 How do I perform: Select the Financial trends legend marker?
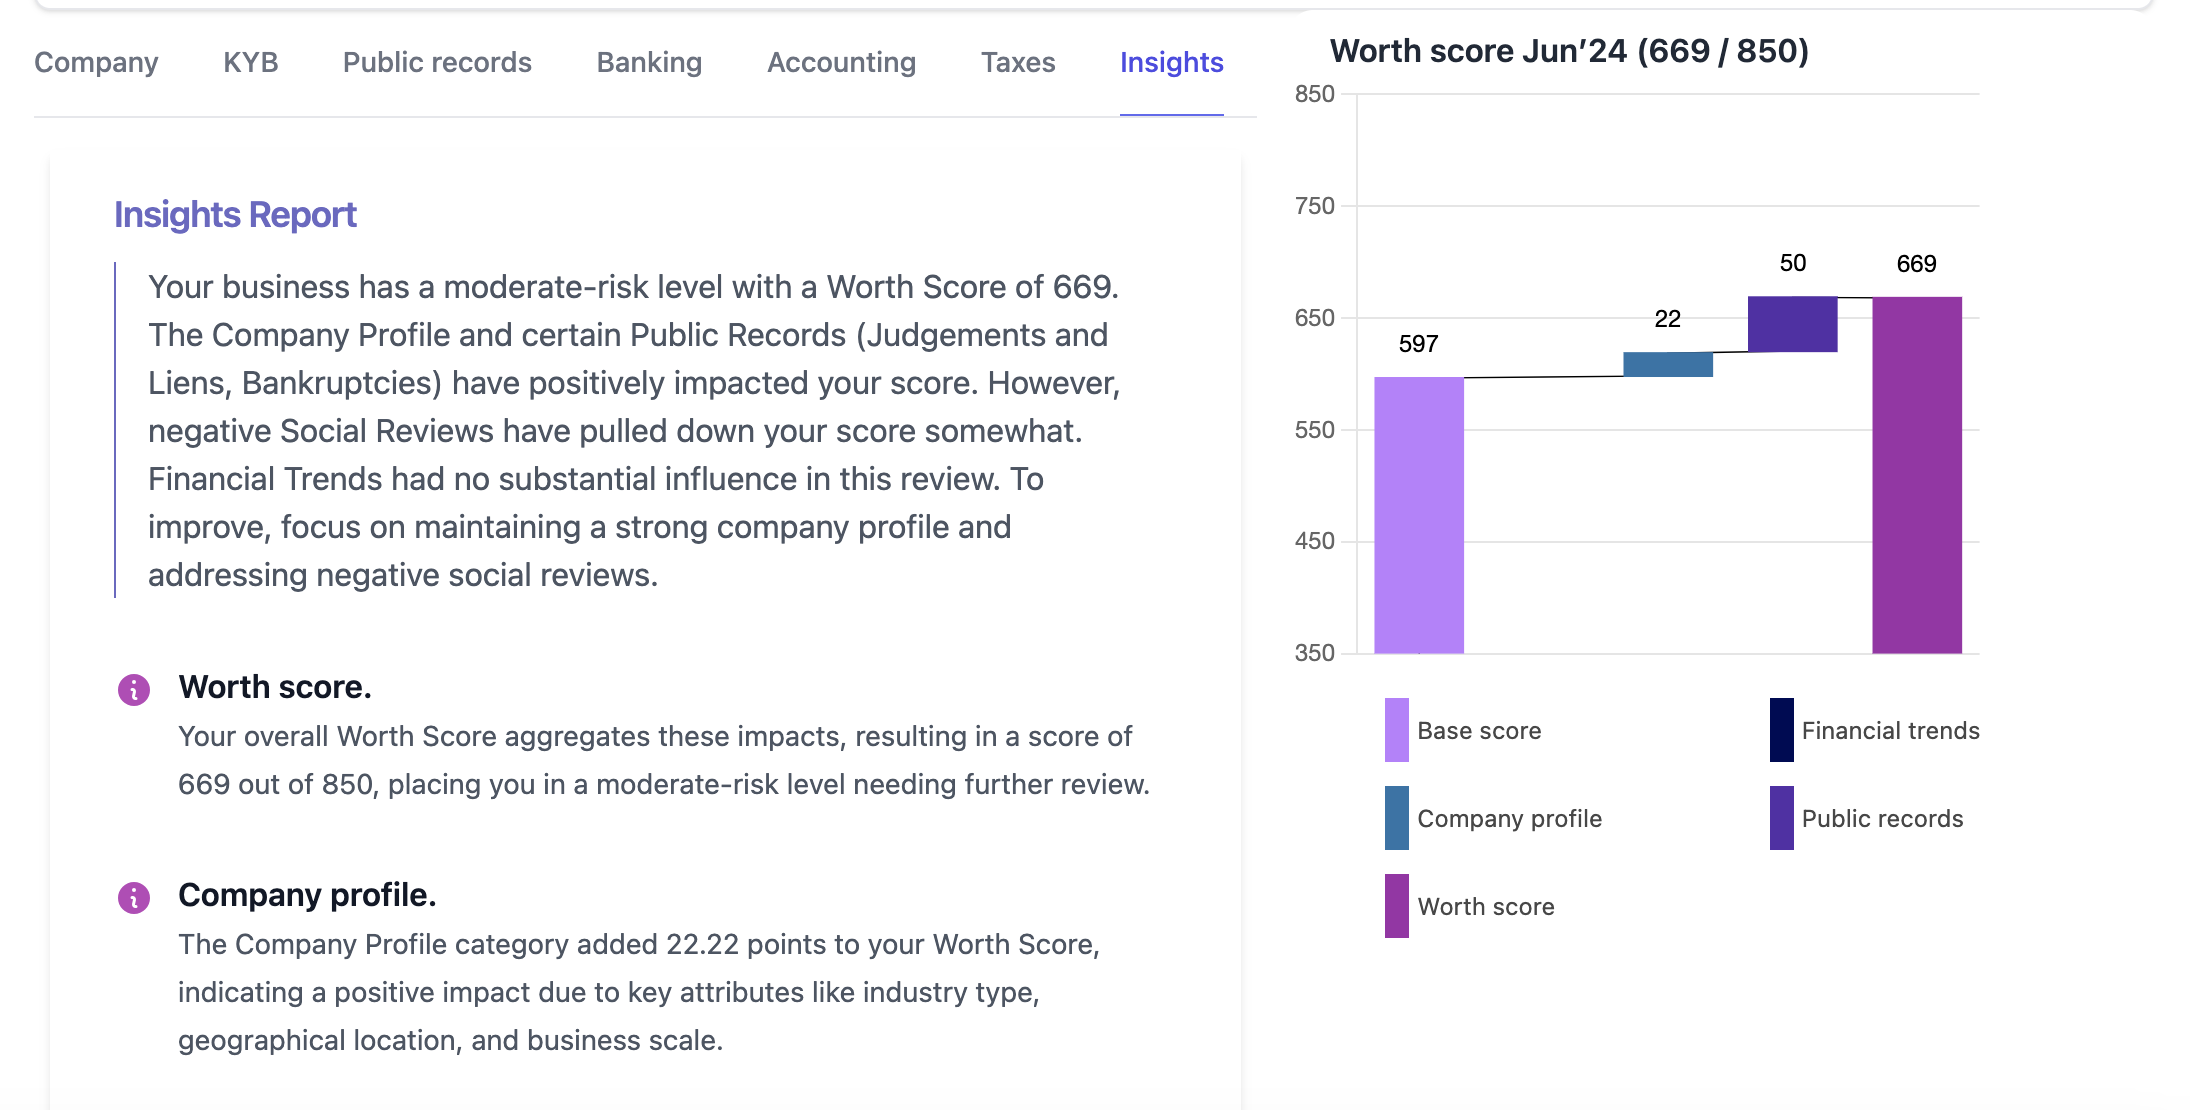[1781, 730]
